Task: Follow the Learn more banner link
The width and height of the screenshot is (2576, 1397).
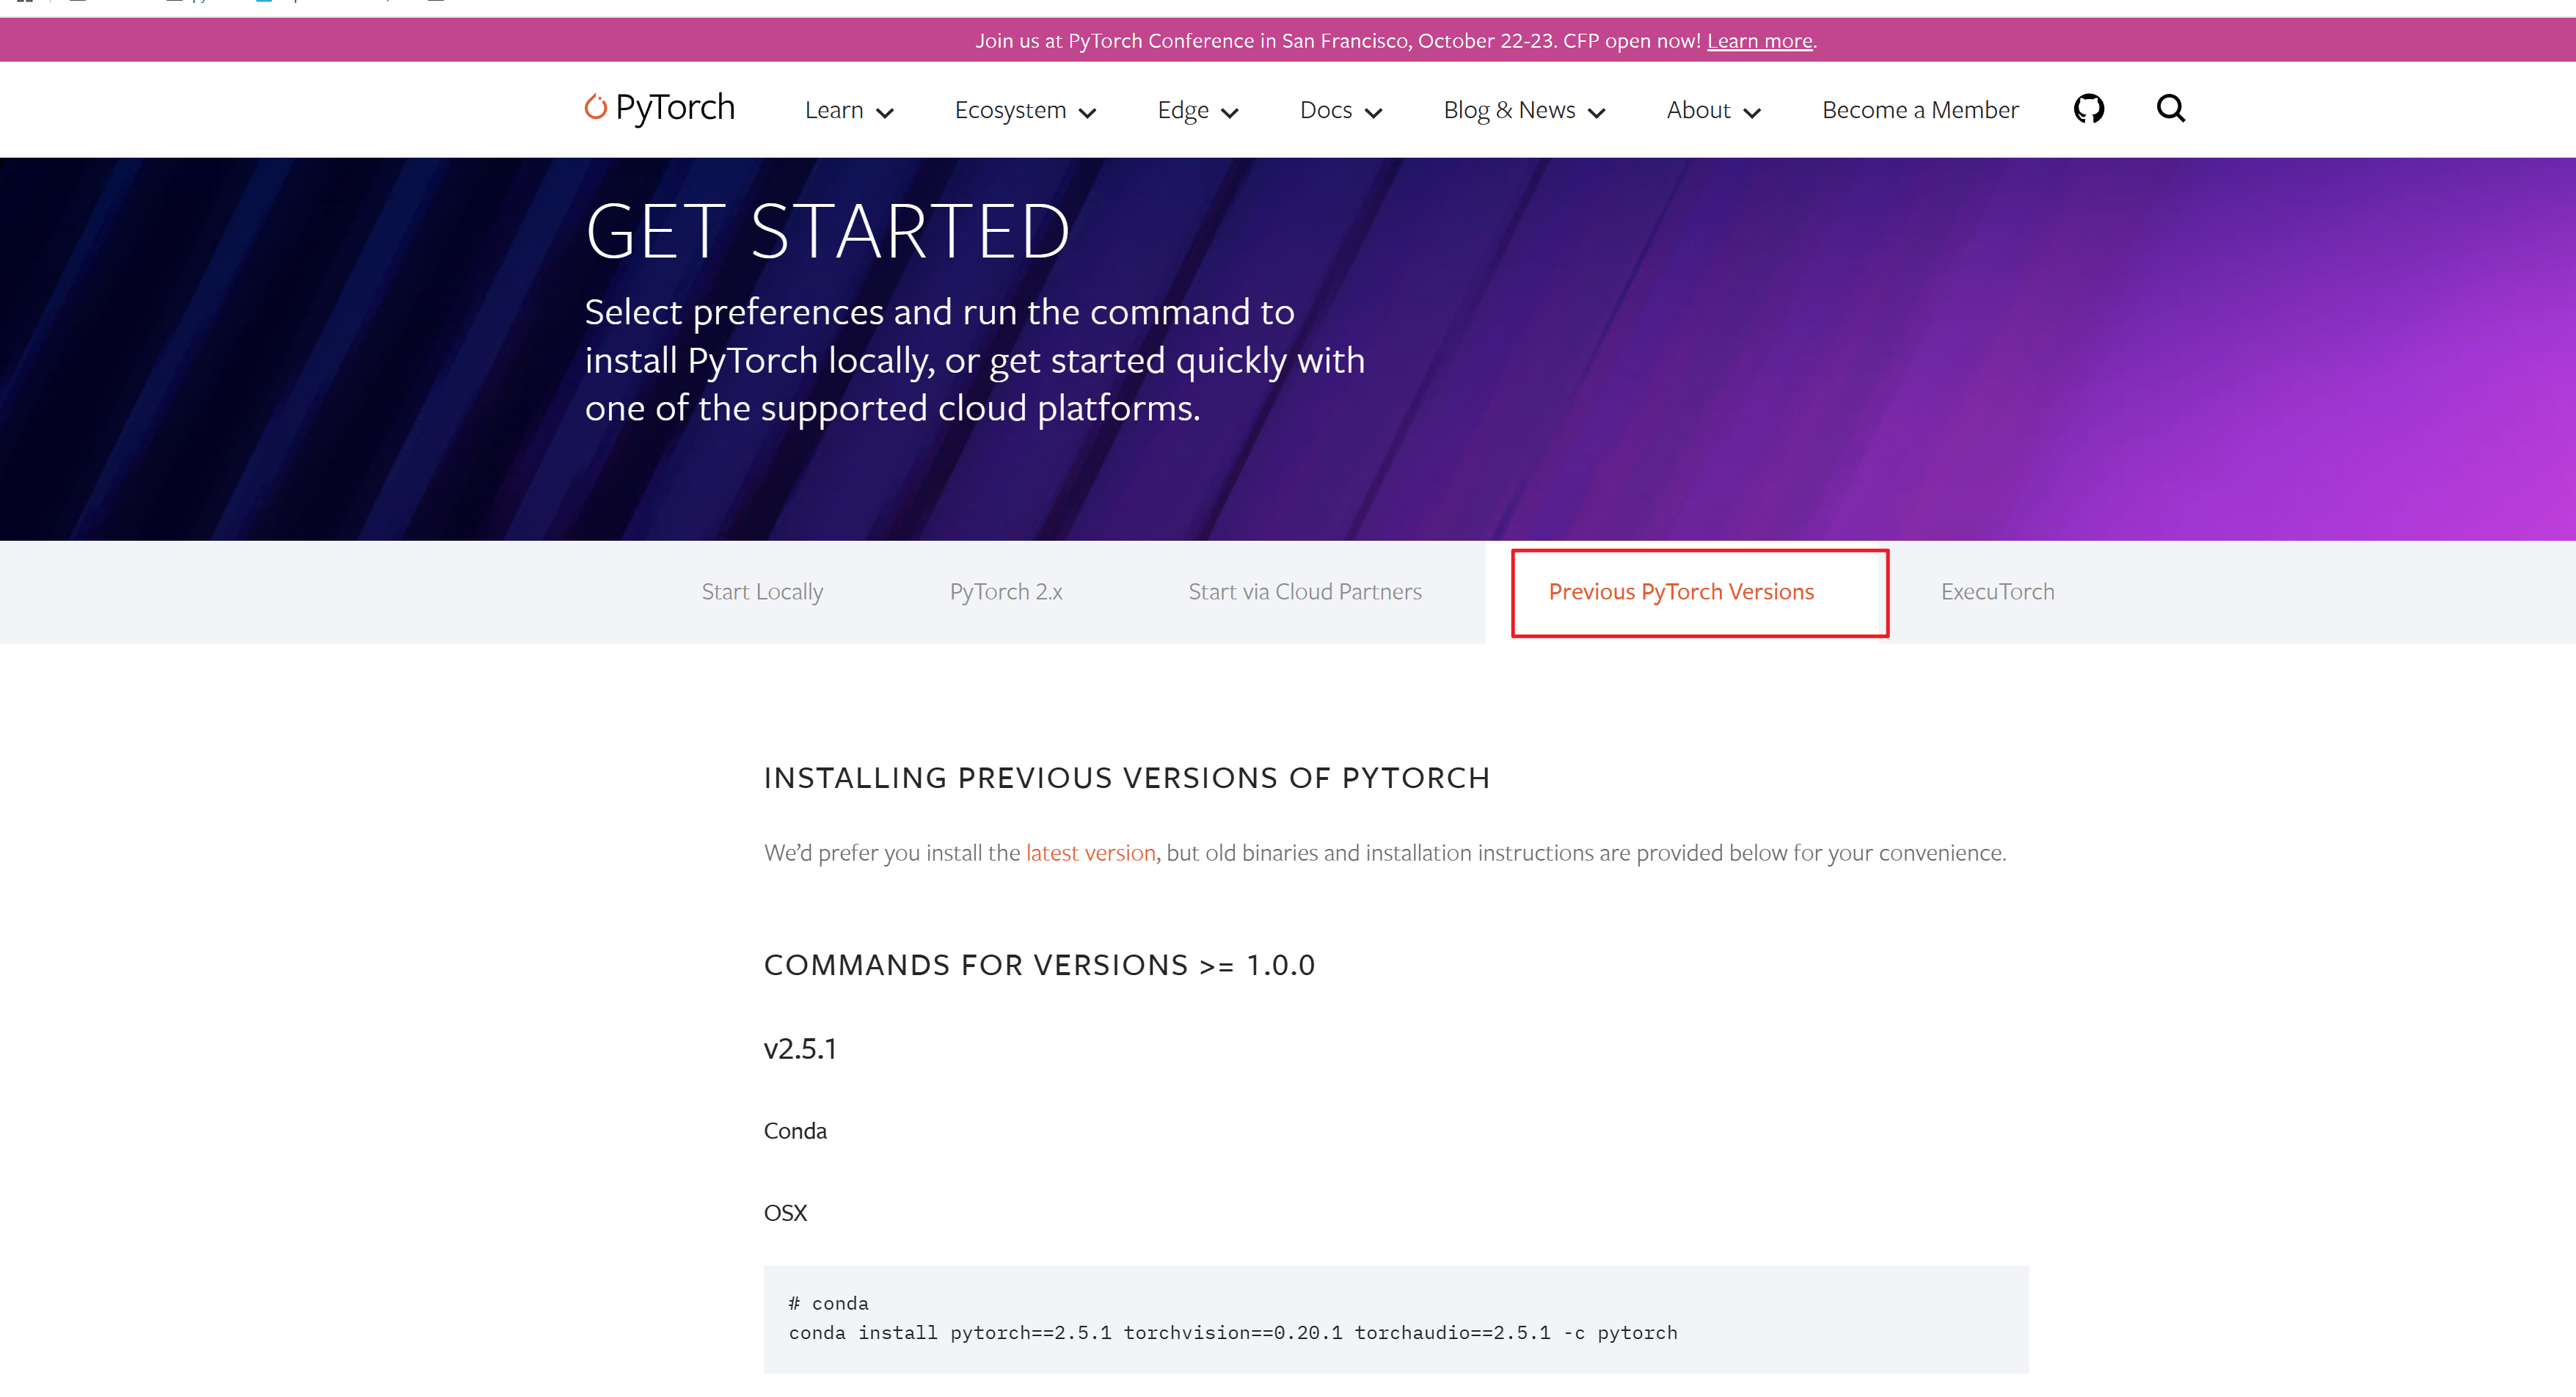Action: 1759,41
